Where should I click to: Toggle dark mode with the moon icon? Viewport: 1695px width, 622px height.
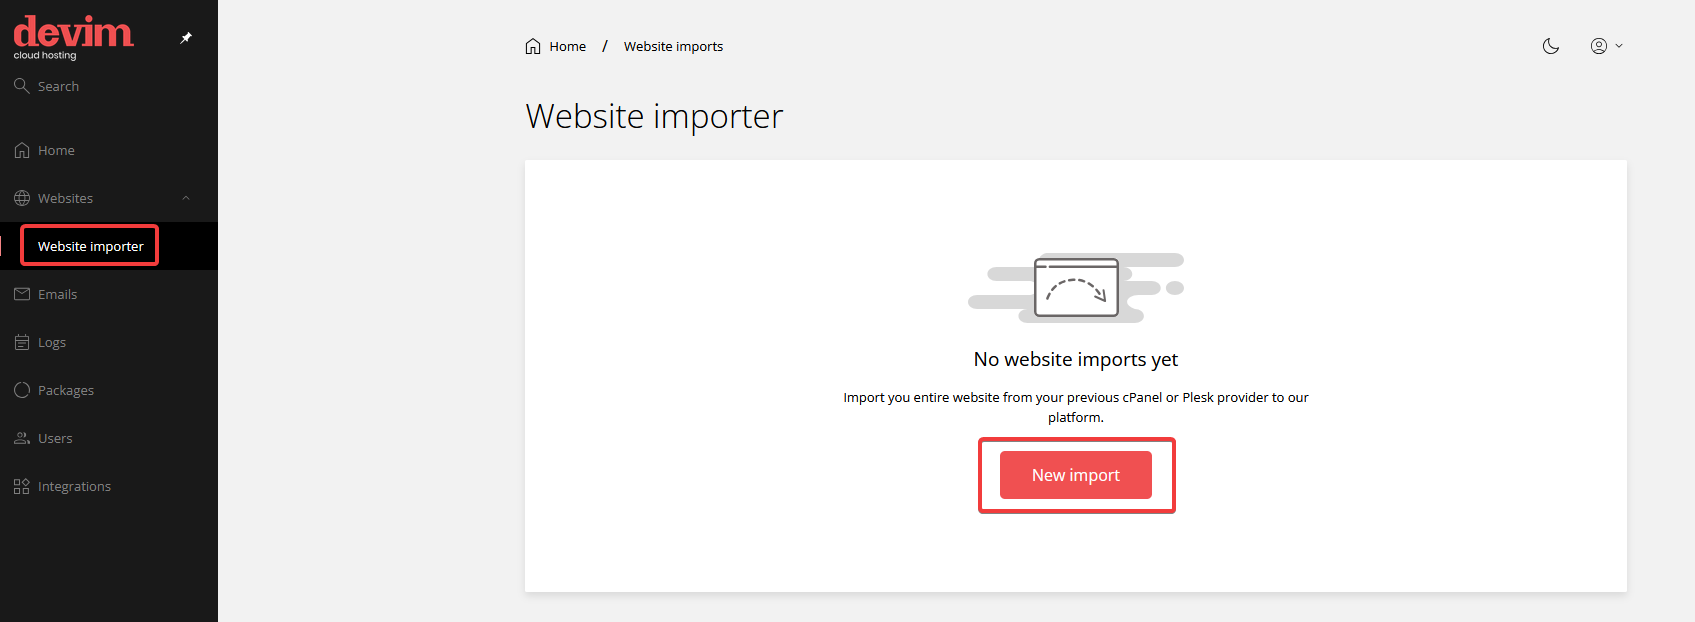(x=1551, y=46)
